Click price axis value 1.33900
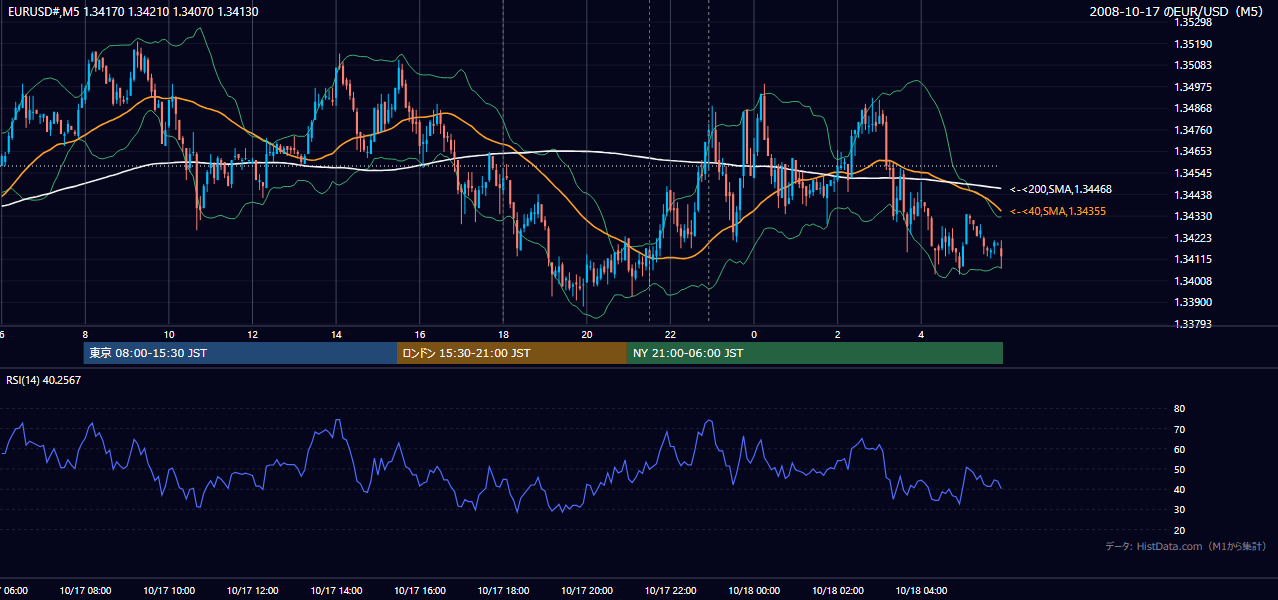The width and height of the screenshot is (1278, 600). 1193,302
